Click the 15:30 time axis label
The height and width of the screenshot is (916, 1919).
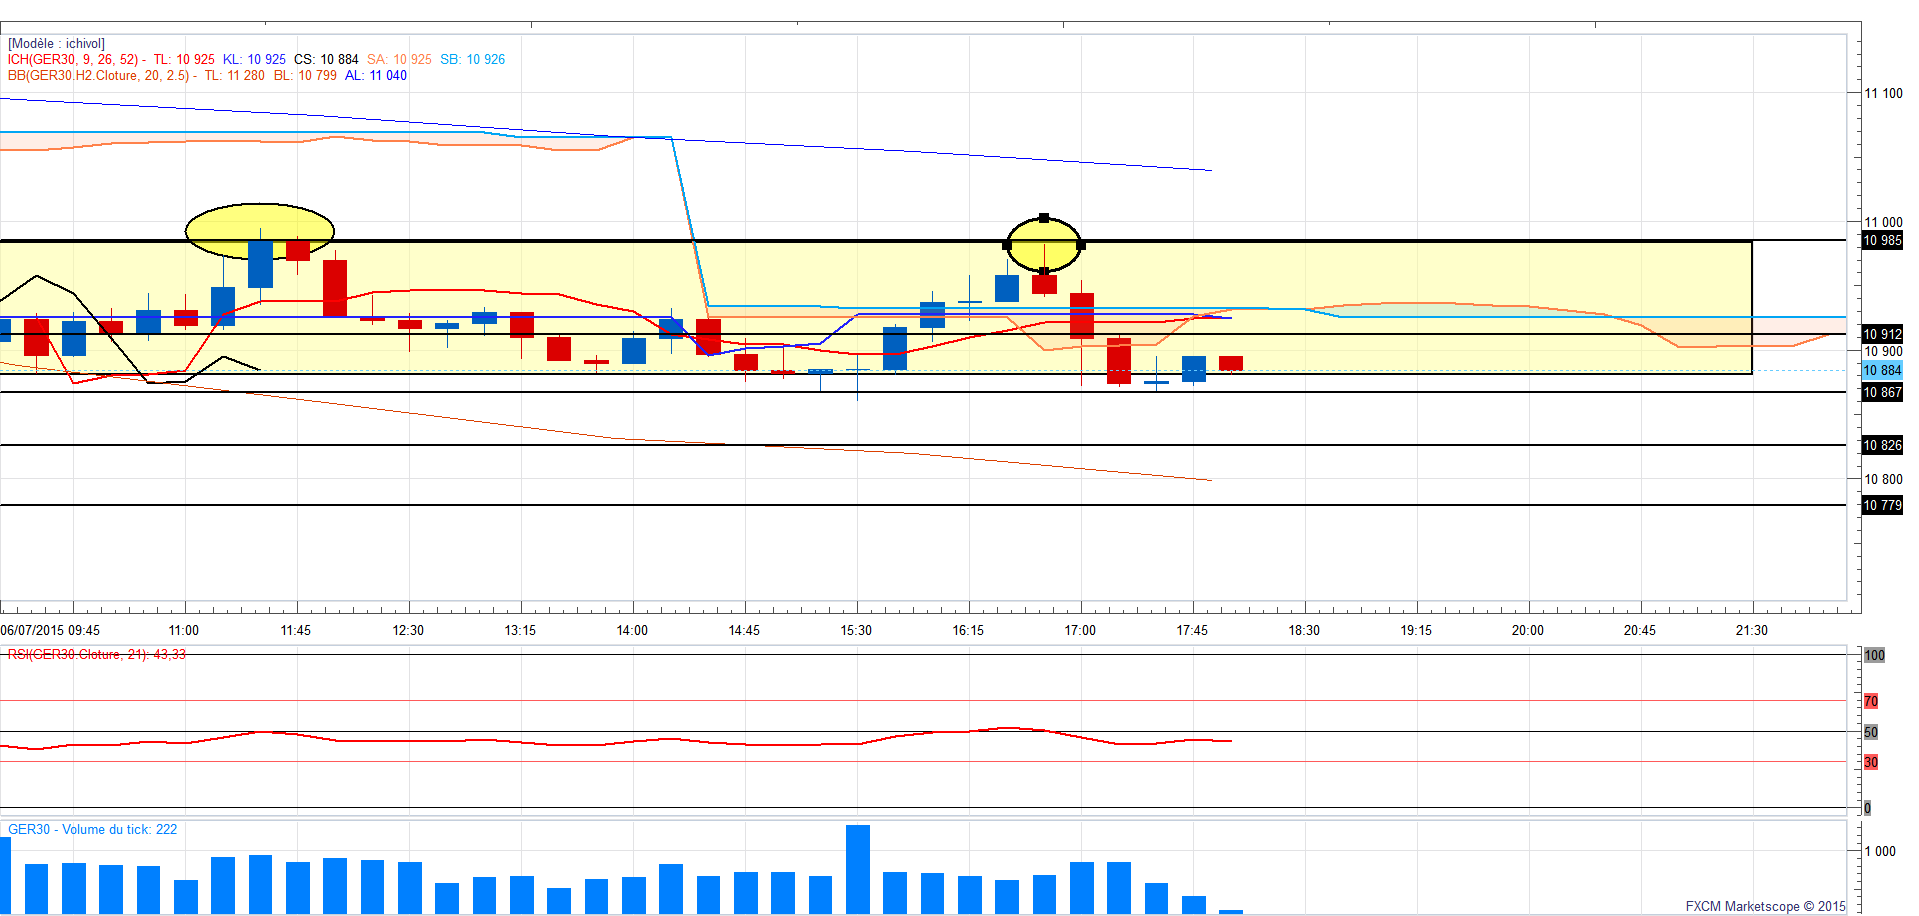coord(856,631)
